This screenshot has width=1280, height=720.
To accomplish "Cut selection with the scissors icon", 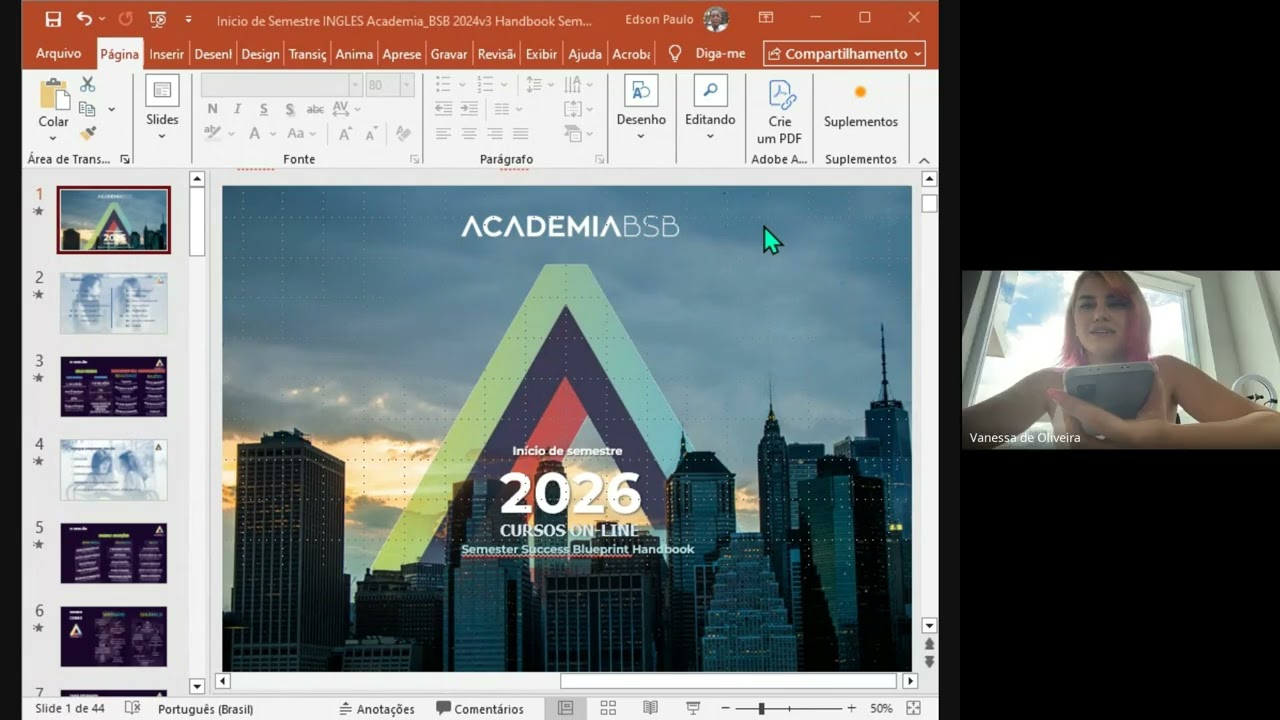I will [x=88, y=85].
